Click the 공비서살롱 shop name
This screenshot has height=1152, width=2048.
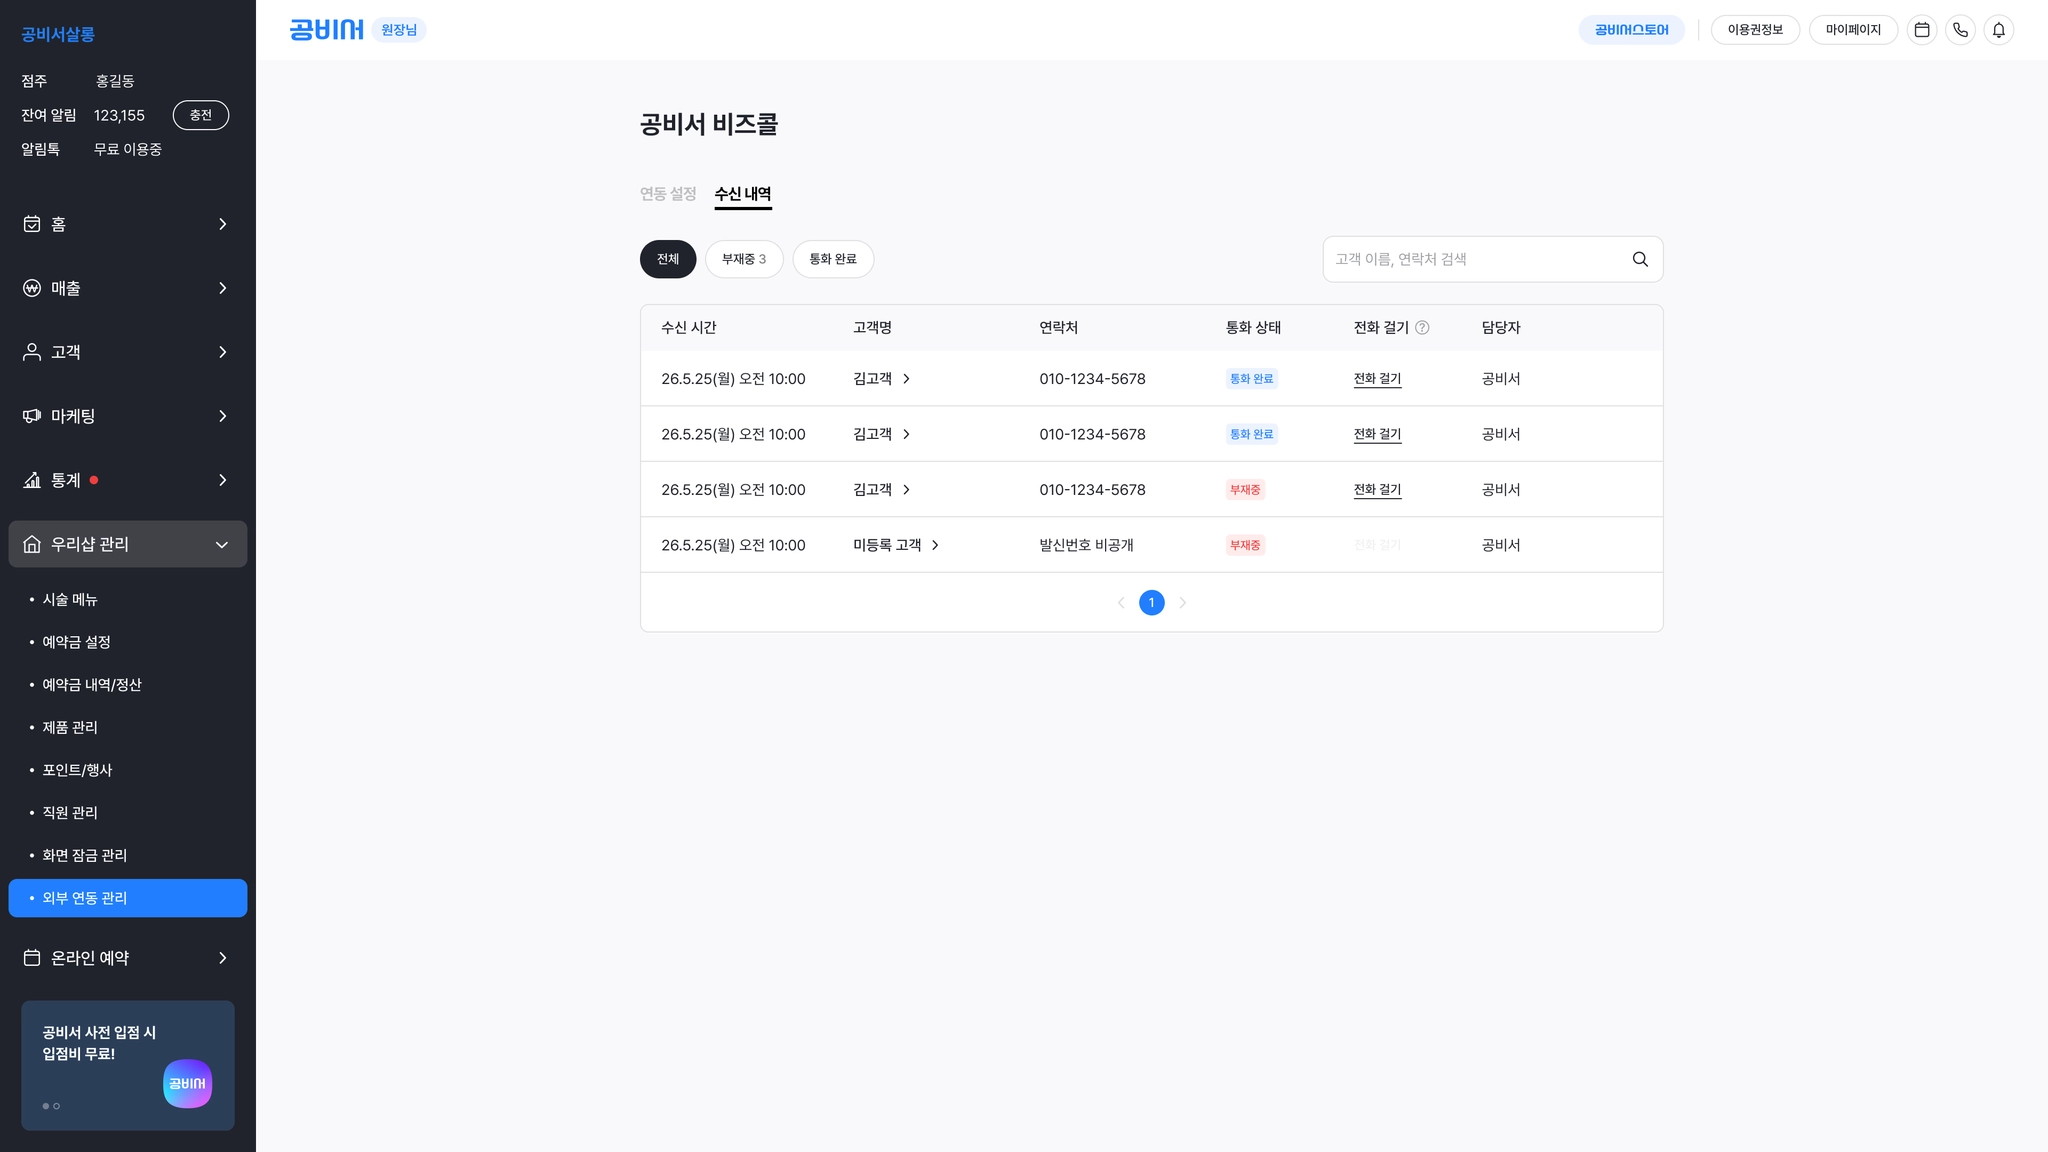pyautogui.click(x=58, y=34)
